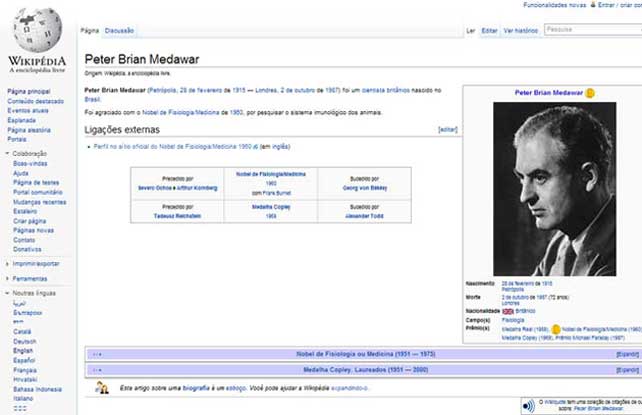Open the Ajuda link
The height and width of the screenshot is (415, 642).
click(x=21, y=174)
